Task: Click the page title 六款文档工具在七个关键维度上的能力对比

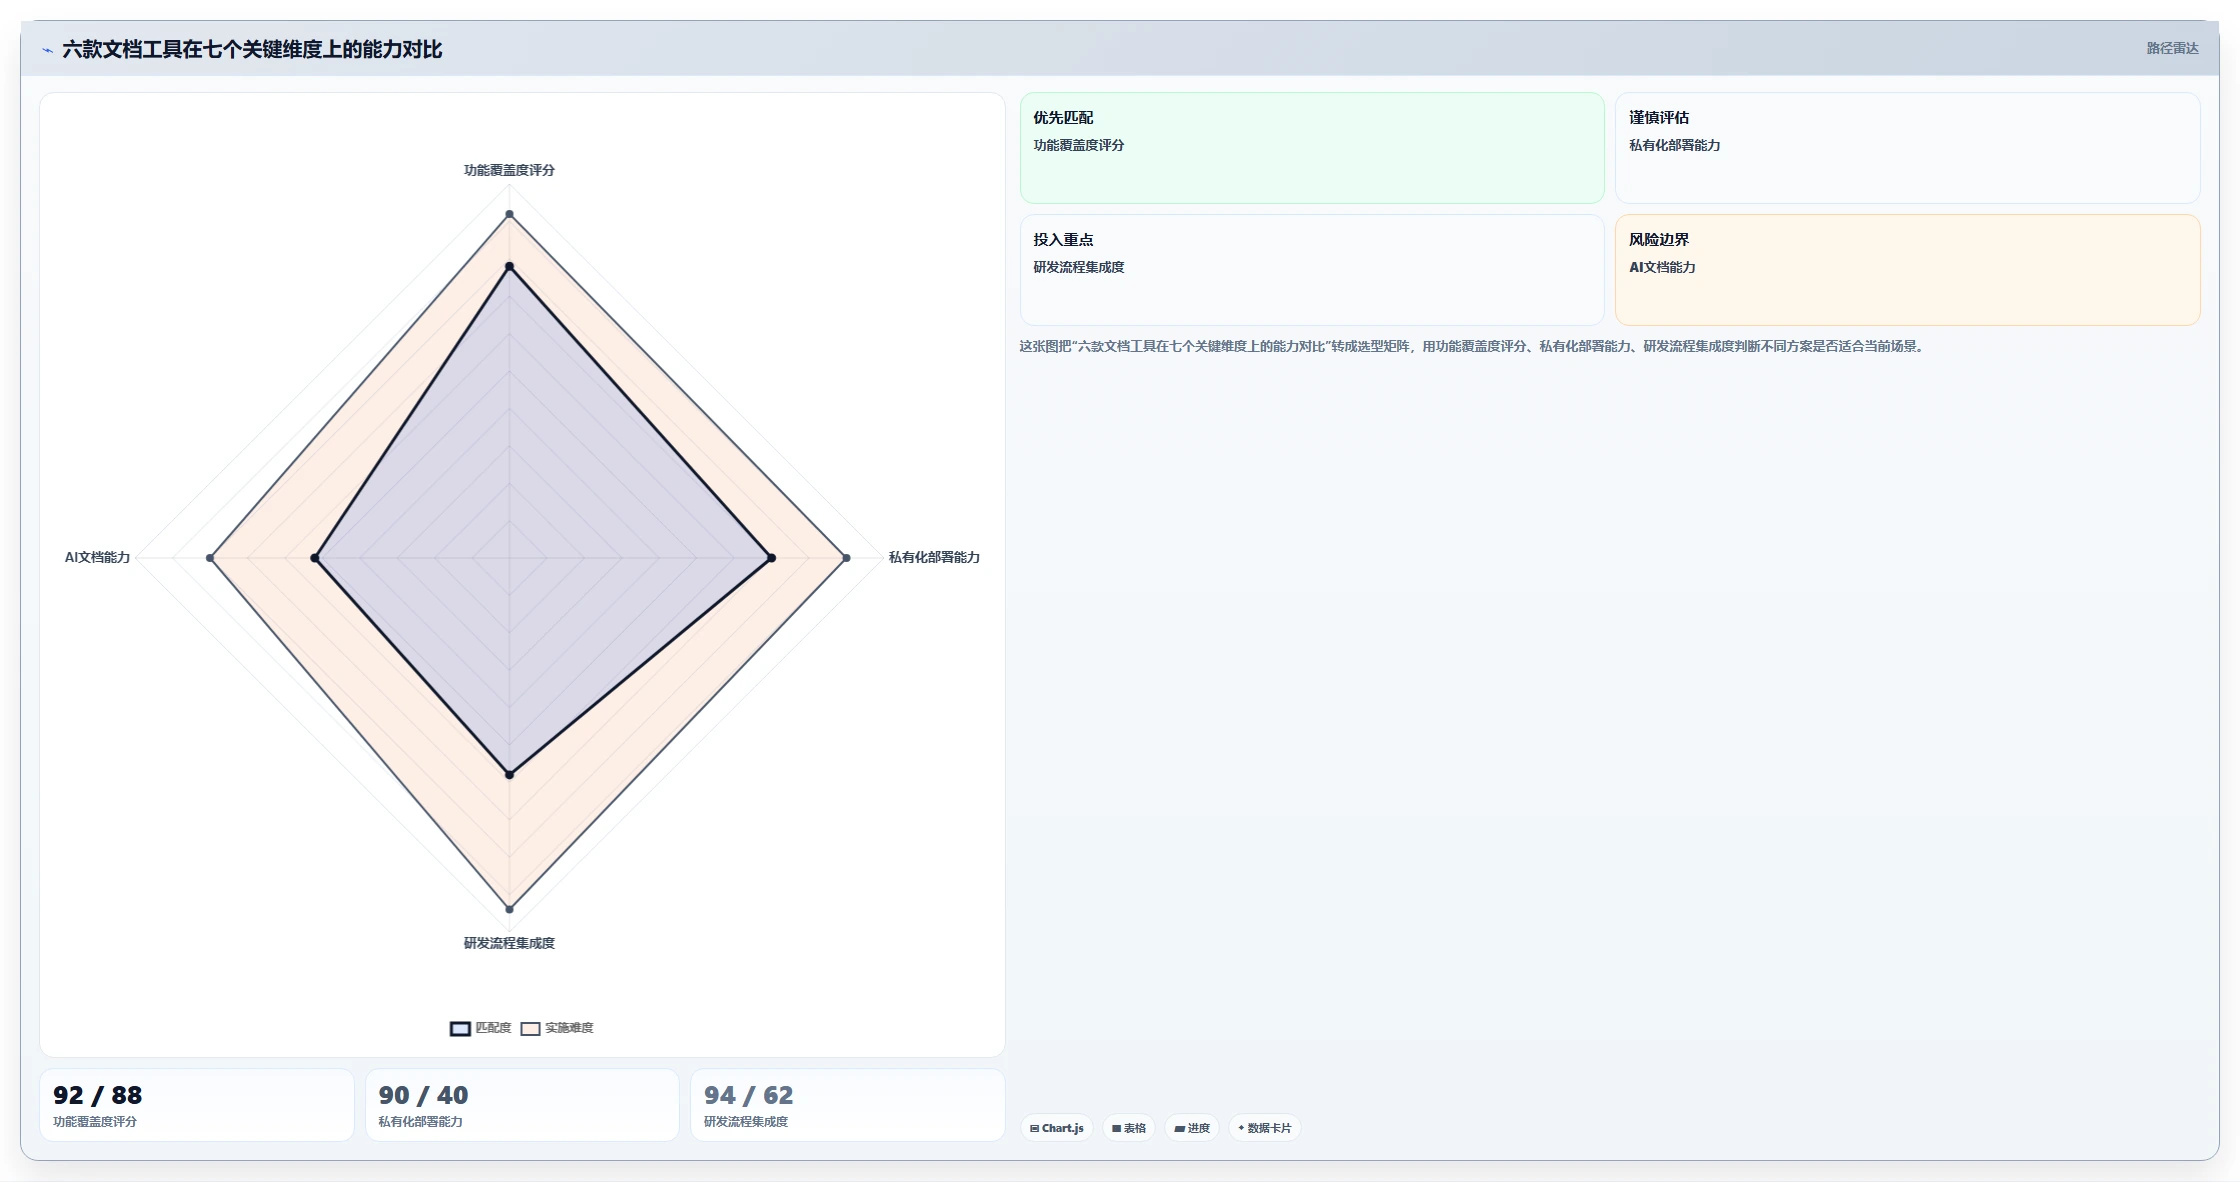Action: [252, 49]
